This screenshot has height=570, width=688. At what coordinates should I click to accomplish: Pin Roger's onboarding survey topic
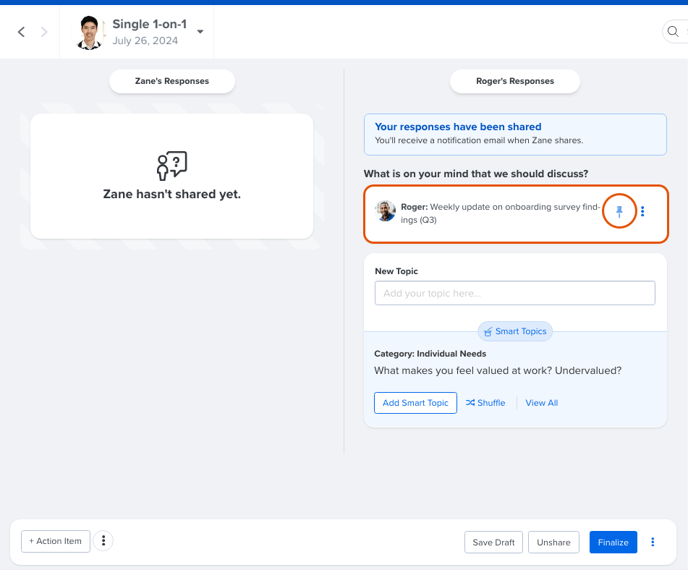619,212
